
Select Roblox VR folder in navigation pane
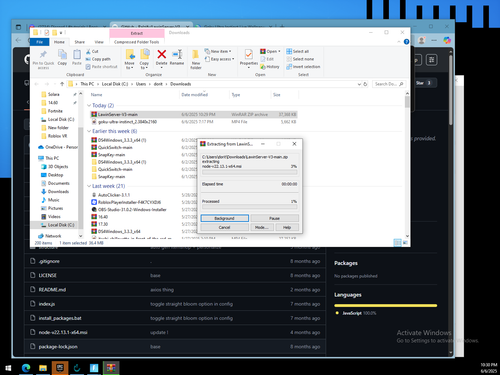tap(57, 136)
